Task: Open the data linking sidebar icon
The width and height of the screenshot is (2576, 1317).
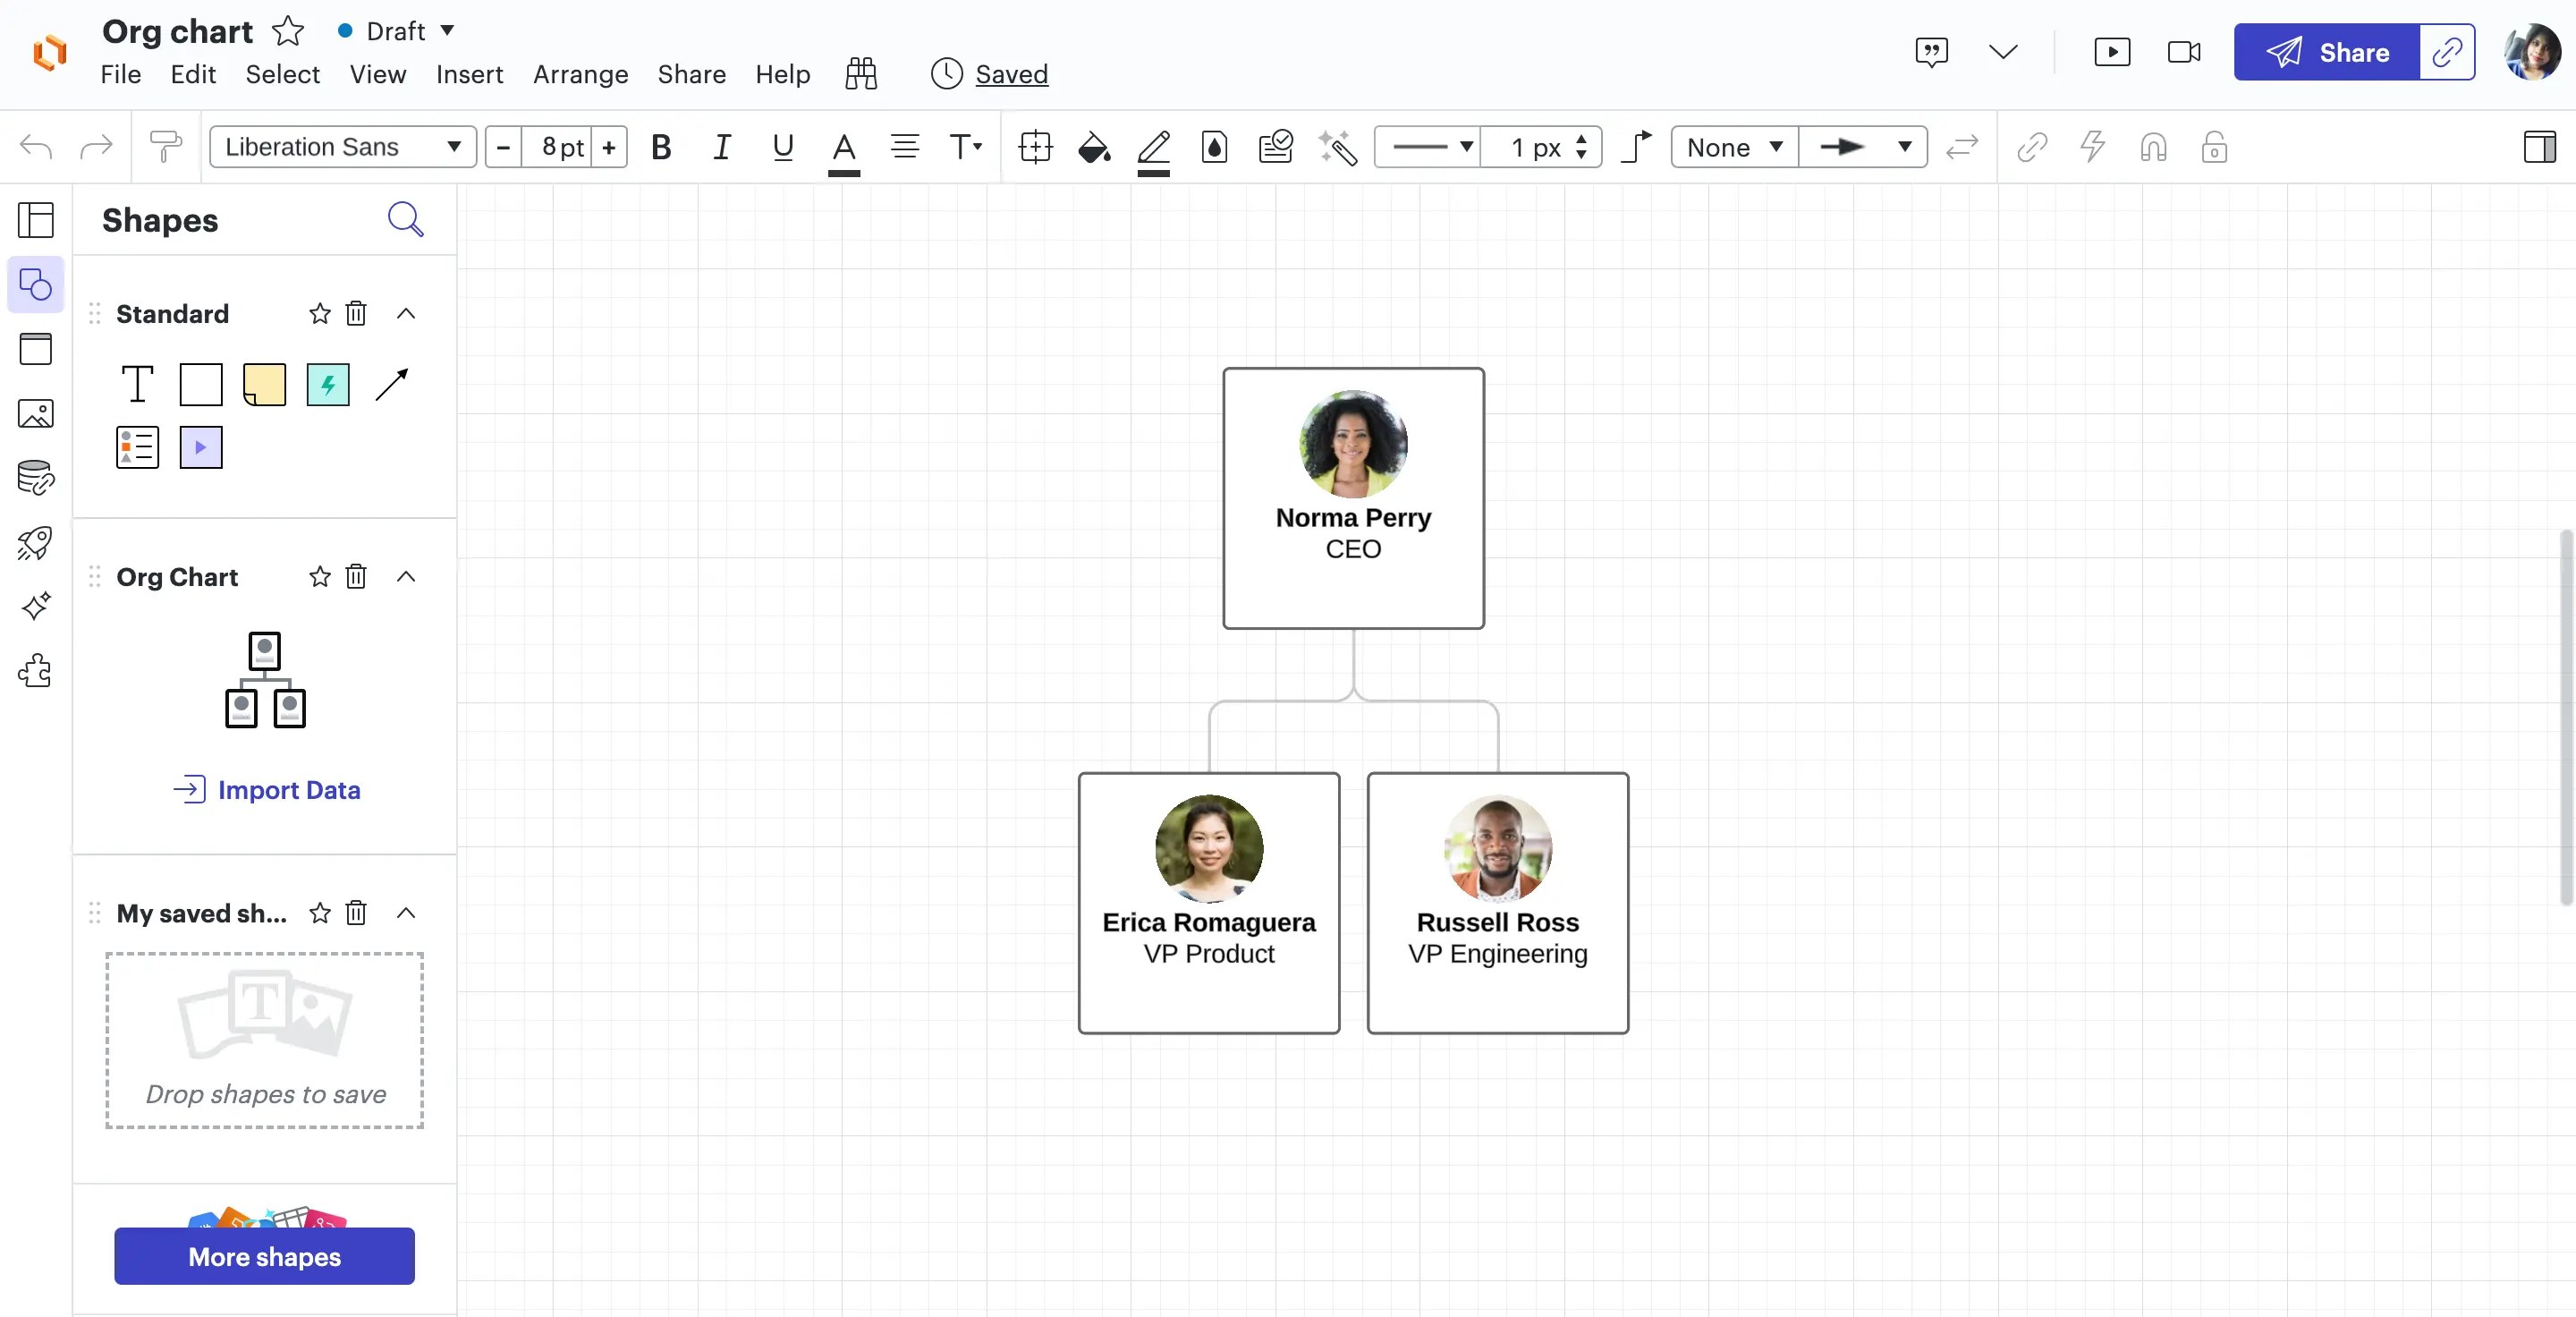Action: pyautogui.click(x=35, y=478)
